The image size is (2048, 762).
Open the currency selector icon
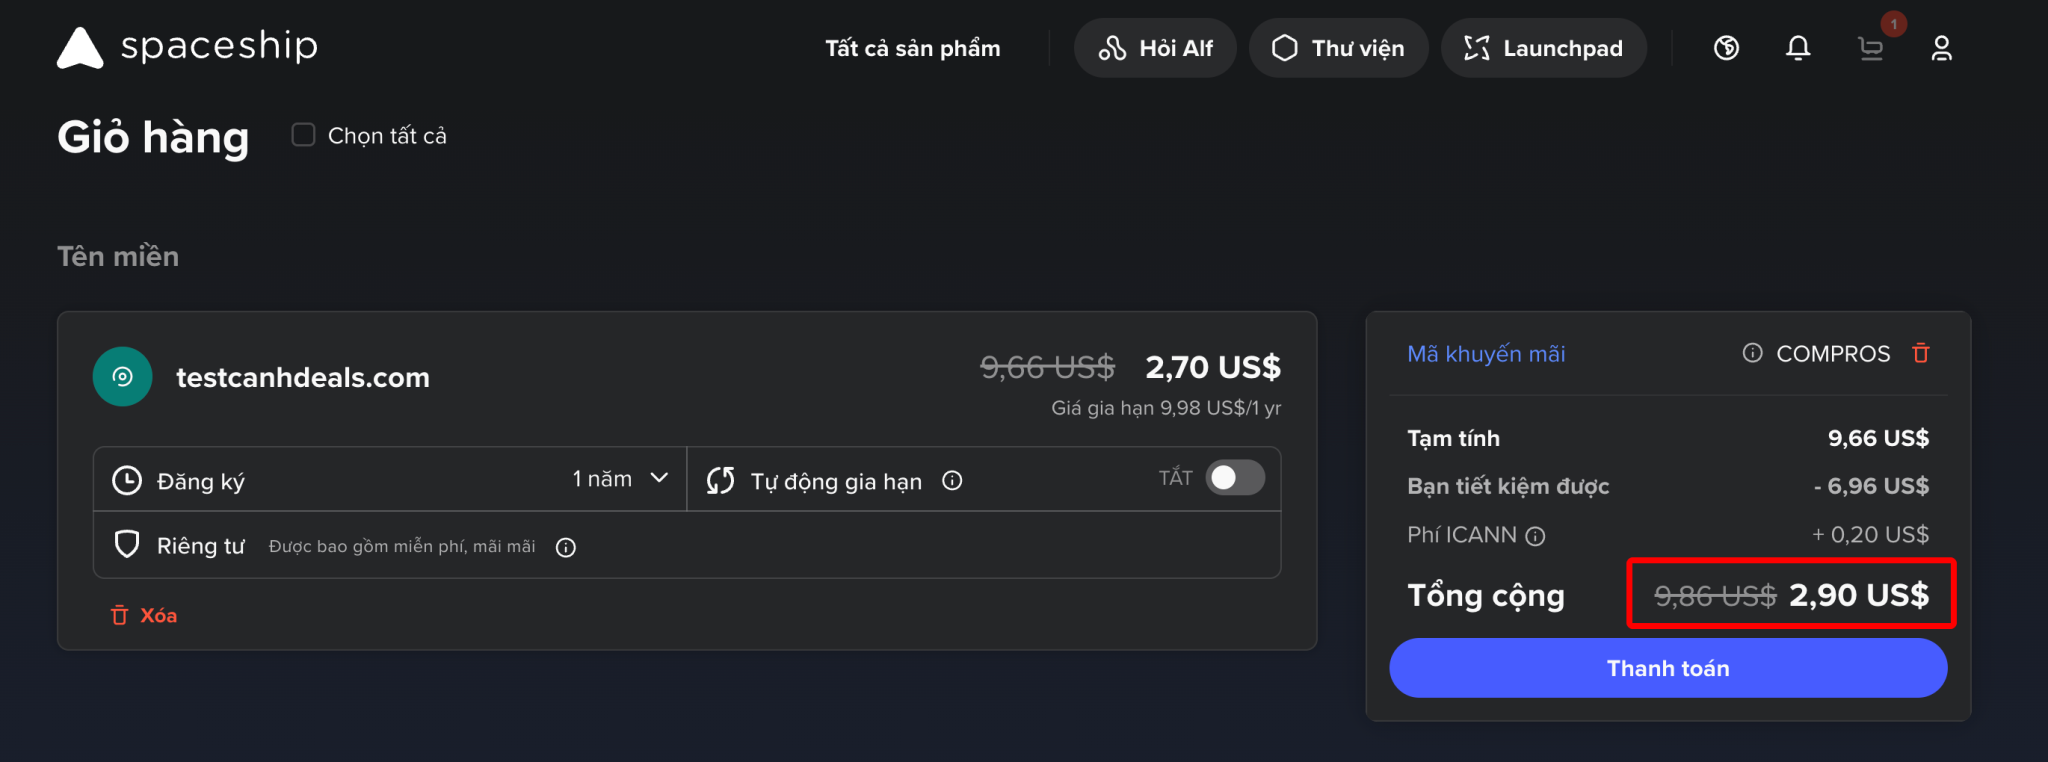(1726, 48)
